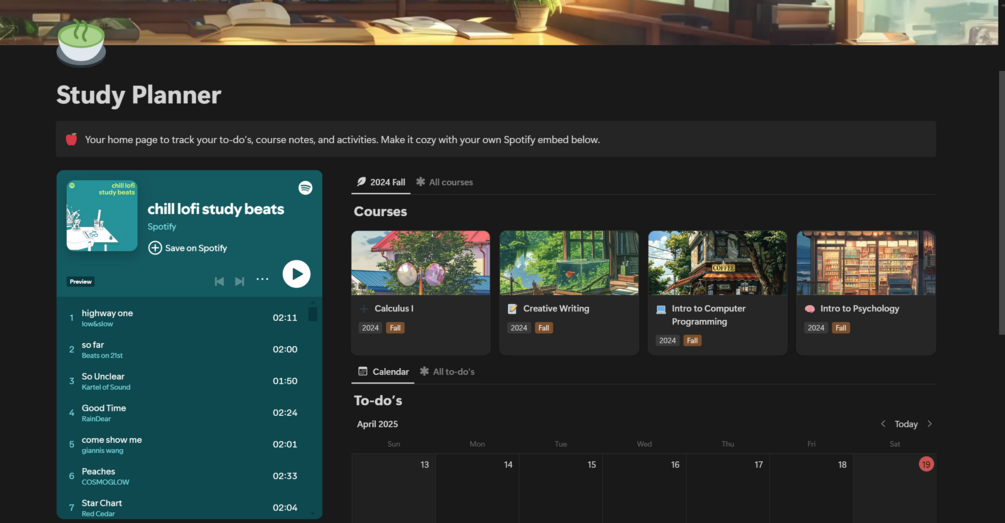Screen dimensions: 1005x523
Task: Select April 18 calendar cell
Action: point(811,488)
